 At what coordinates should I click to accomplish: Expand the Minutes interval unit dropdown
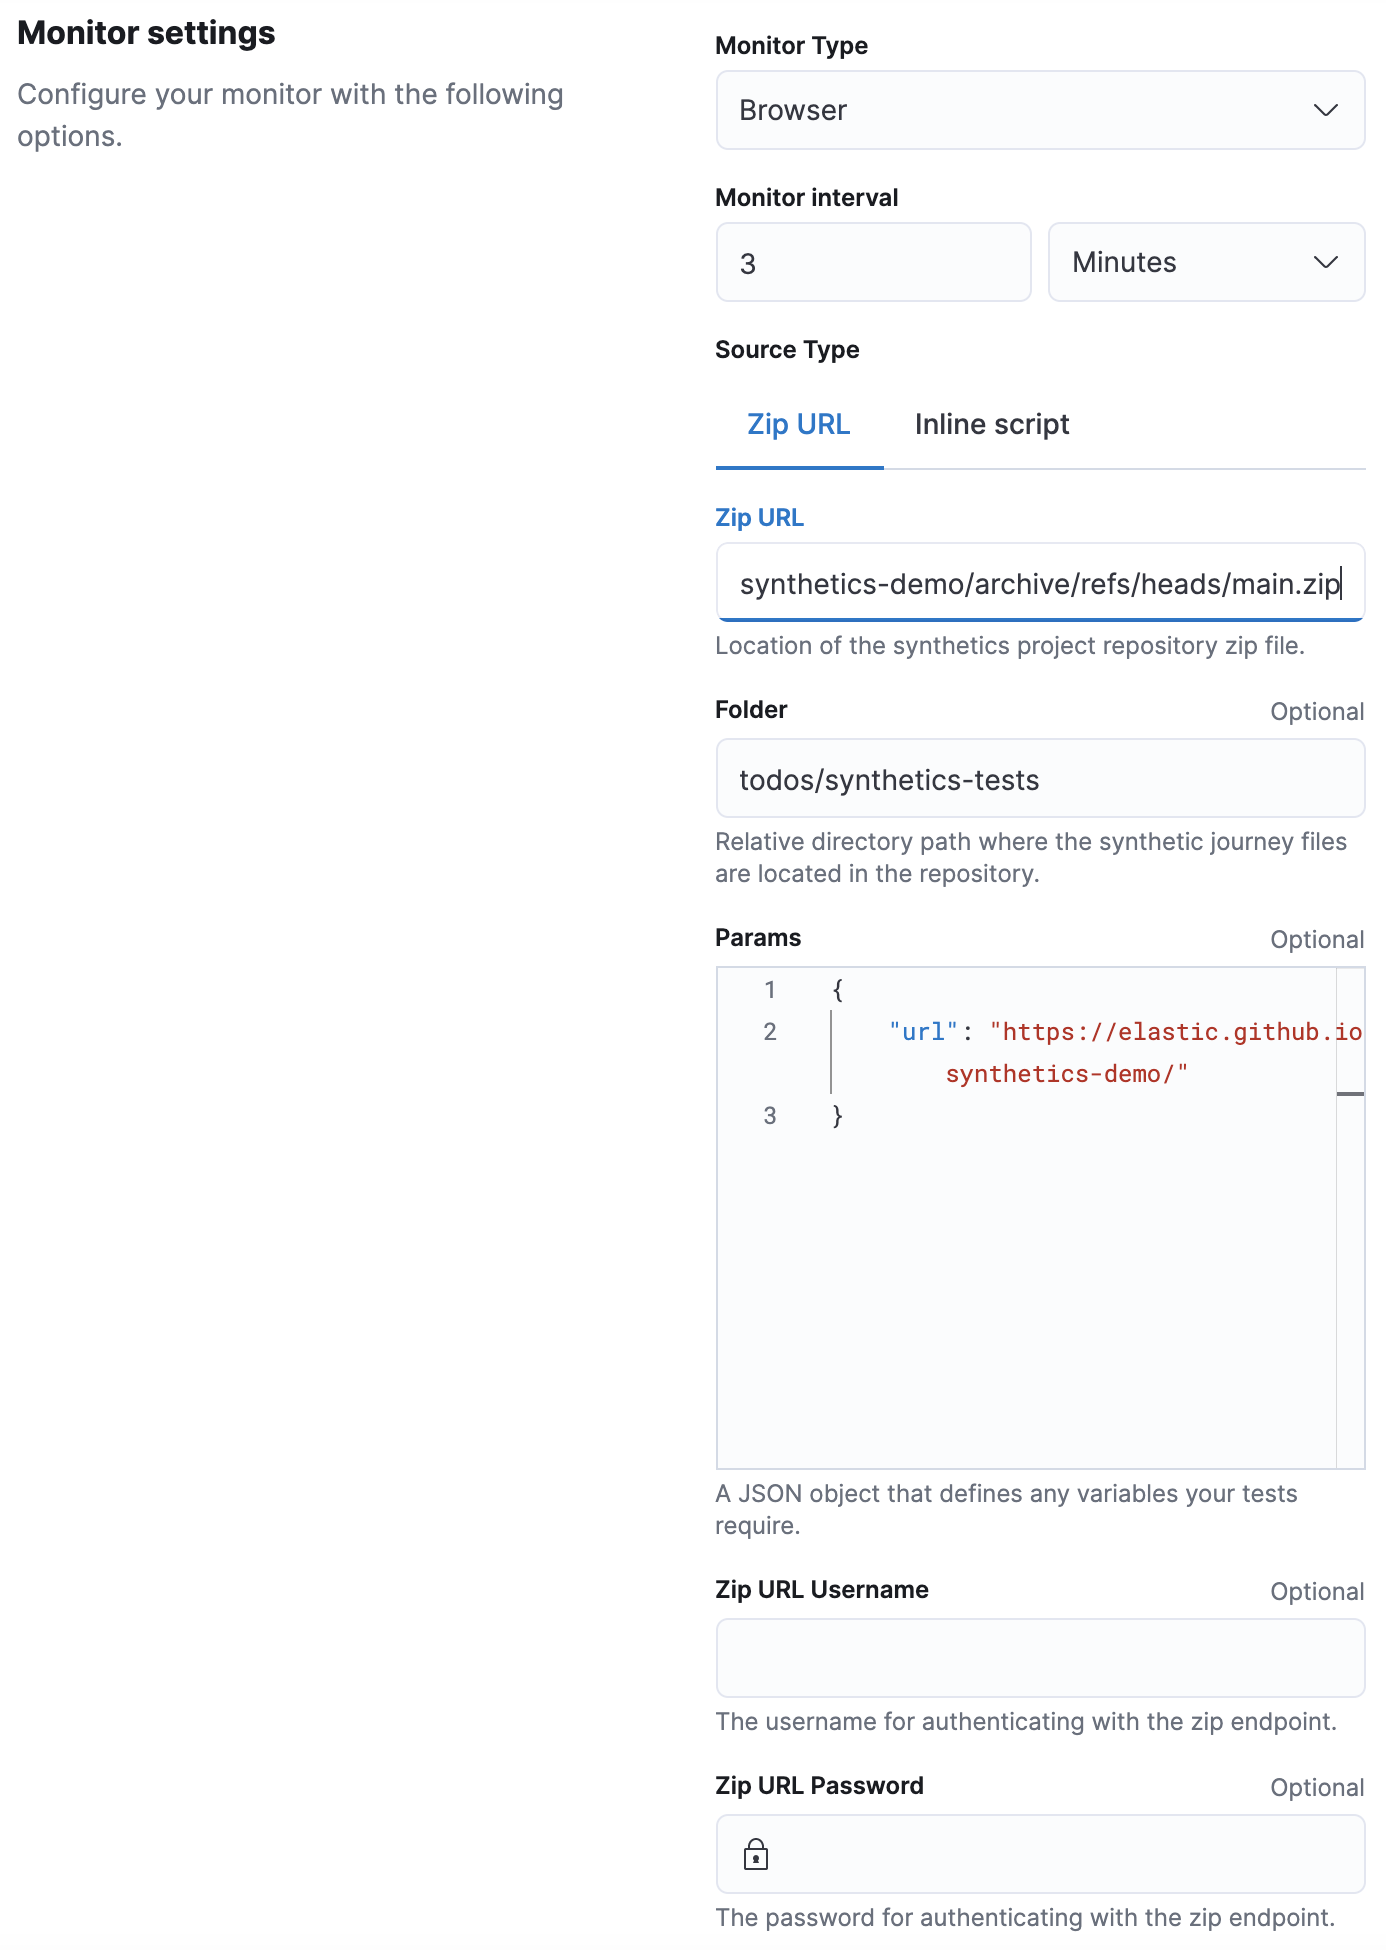[x=1205, y=262]
